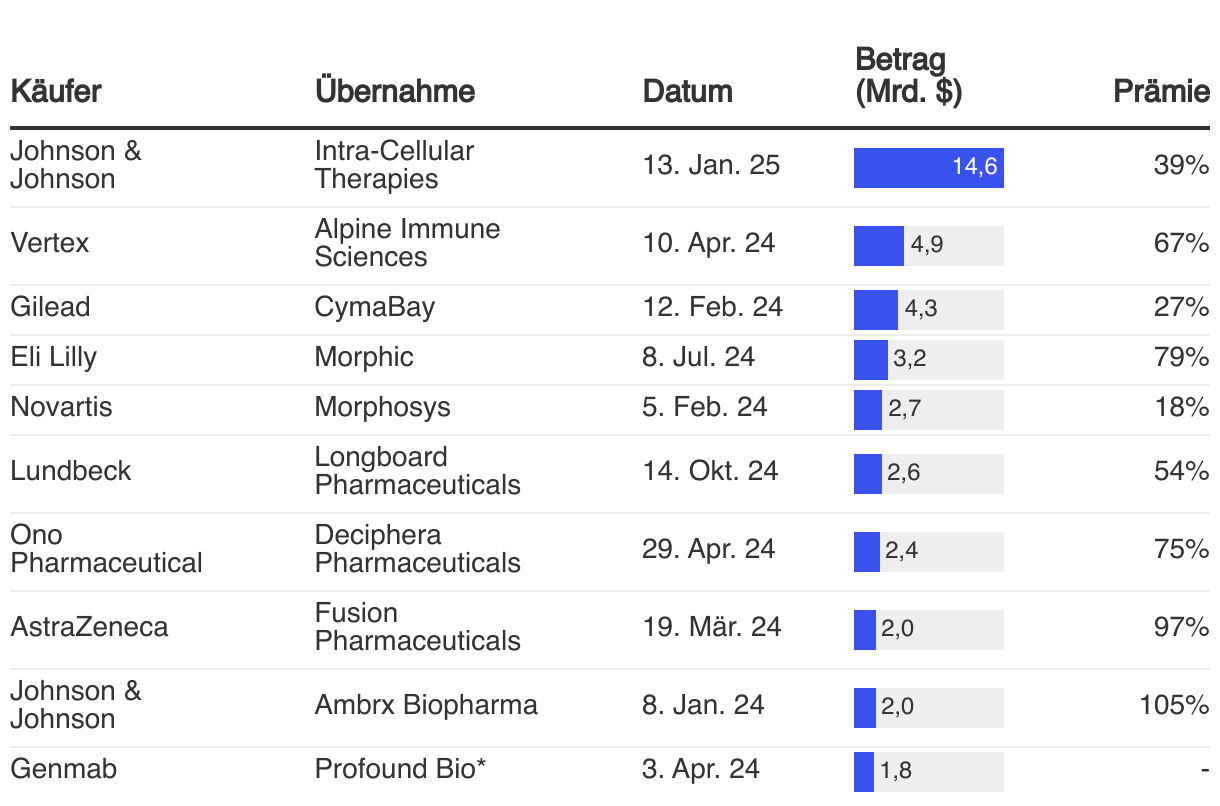Select the Lundbeck buyer cell
This screenshot has width=1220, height=806.
[70, 471]
